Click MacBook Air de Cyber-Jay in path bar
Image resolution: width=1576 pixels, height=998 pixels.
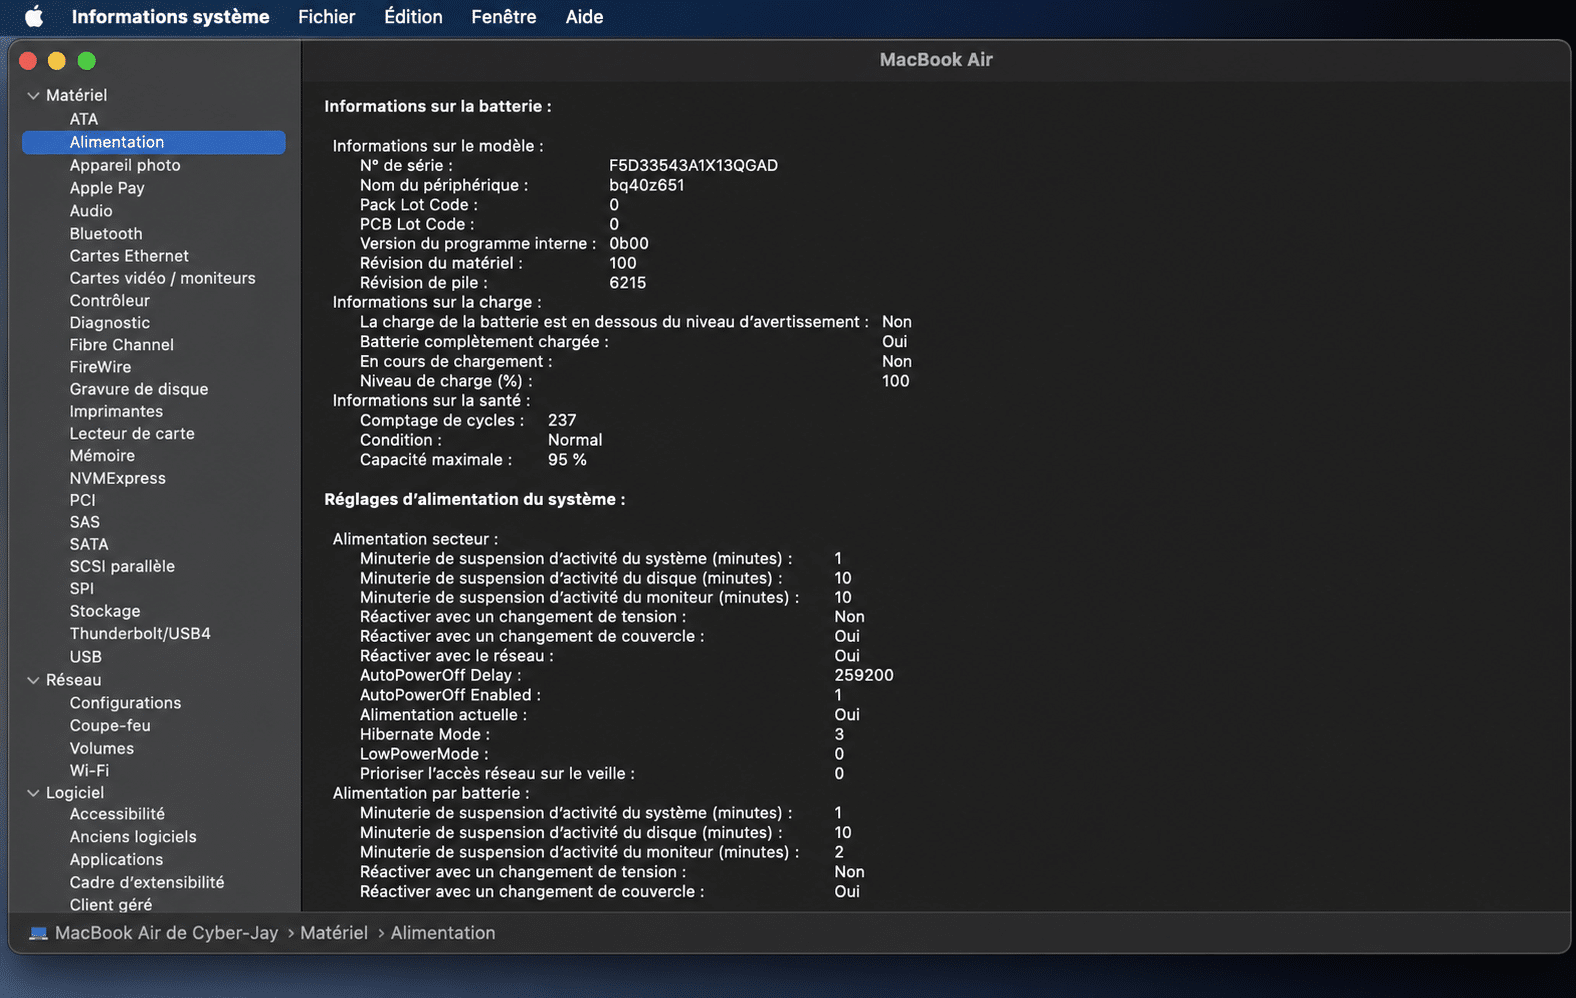[x=166, y=933]
